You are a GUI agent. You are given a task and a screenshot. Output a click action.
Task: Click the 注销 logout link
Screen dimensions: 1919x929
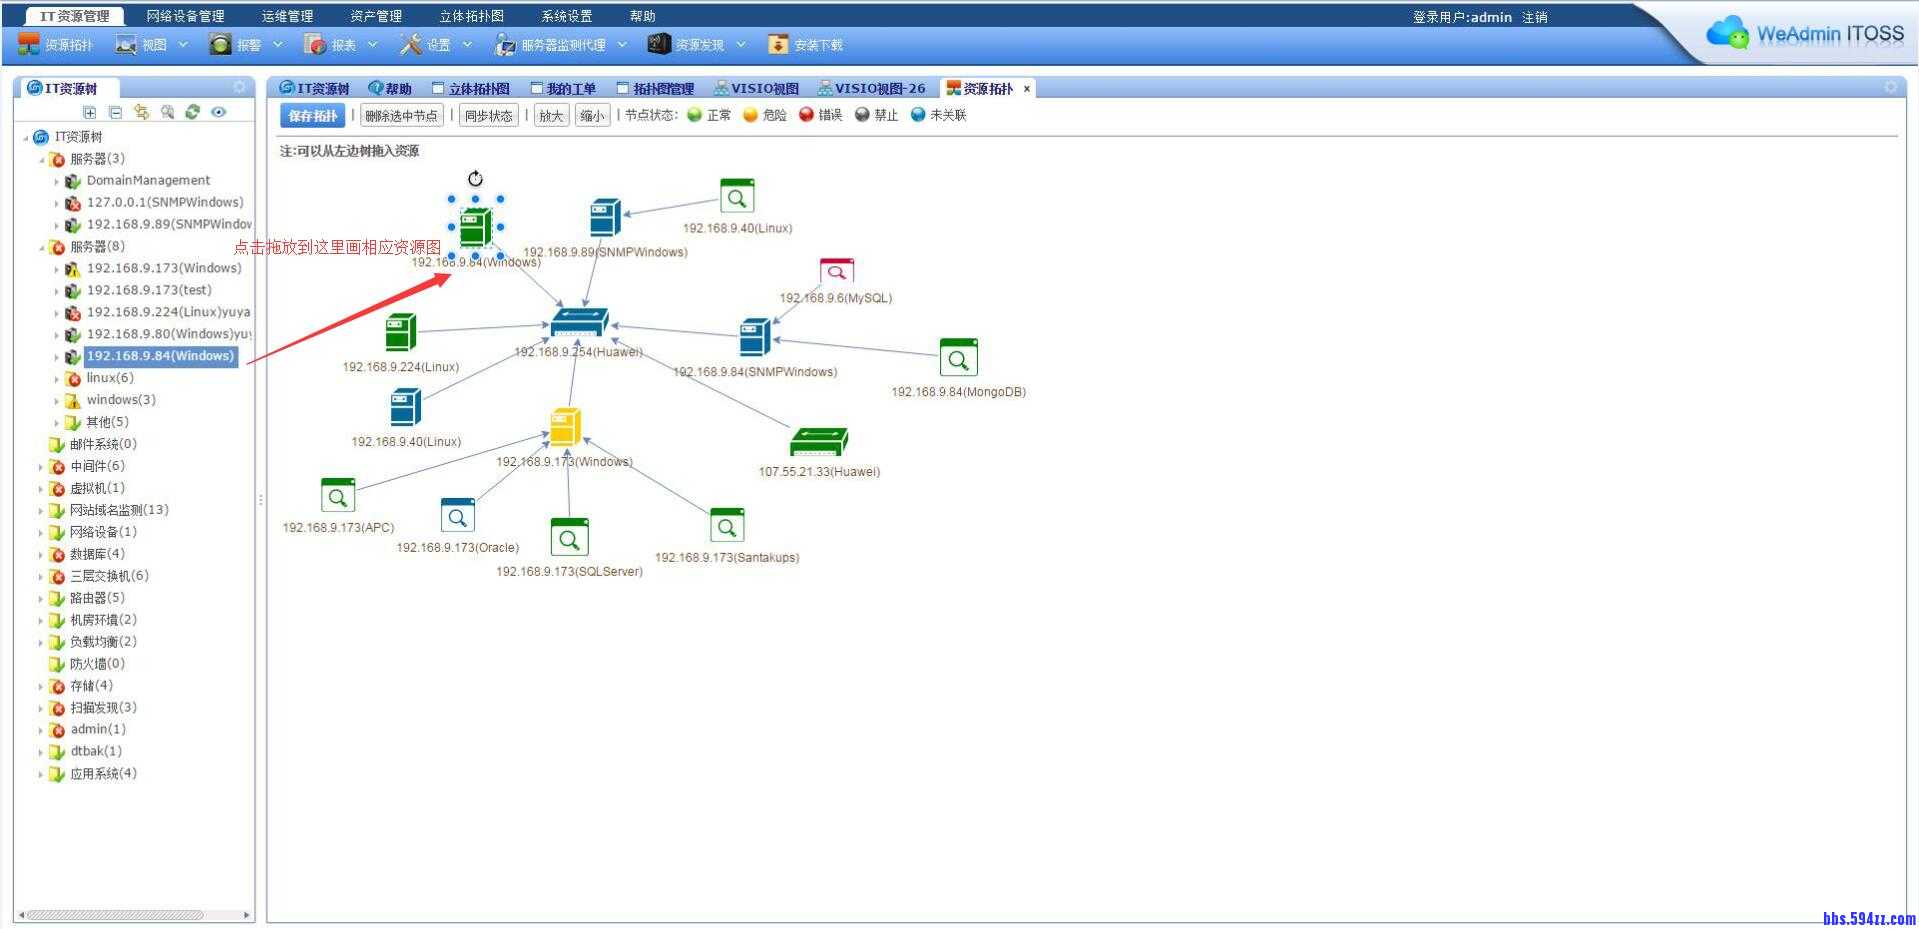coord(1534,17)
